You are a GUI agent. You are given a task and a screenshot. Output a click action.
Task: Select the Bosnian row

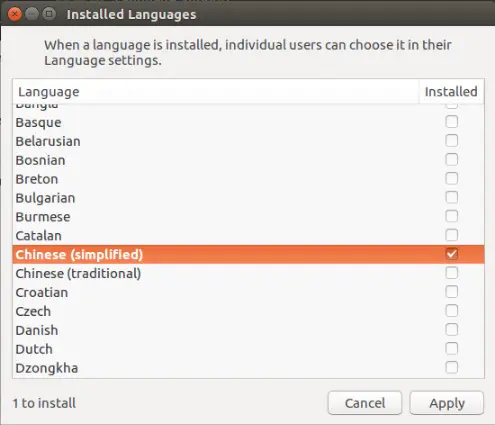click(248, 160)
